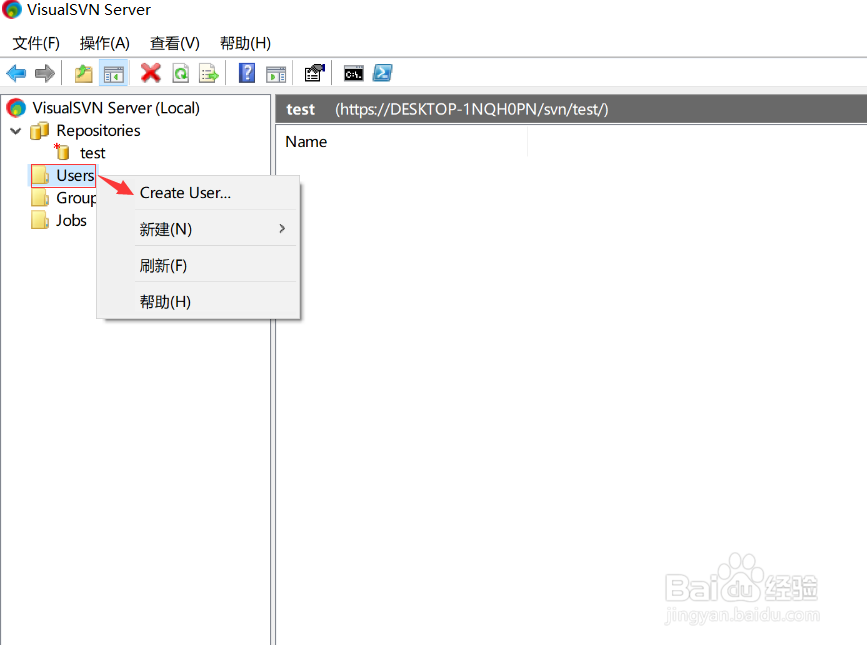Screen dimensions: 867x645
Task: Click the https://DESKTOP-1NQH0PN/svn/test/ URL text
Action: [472, 109]
